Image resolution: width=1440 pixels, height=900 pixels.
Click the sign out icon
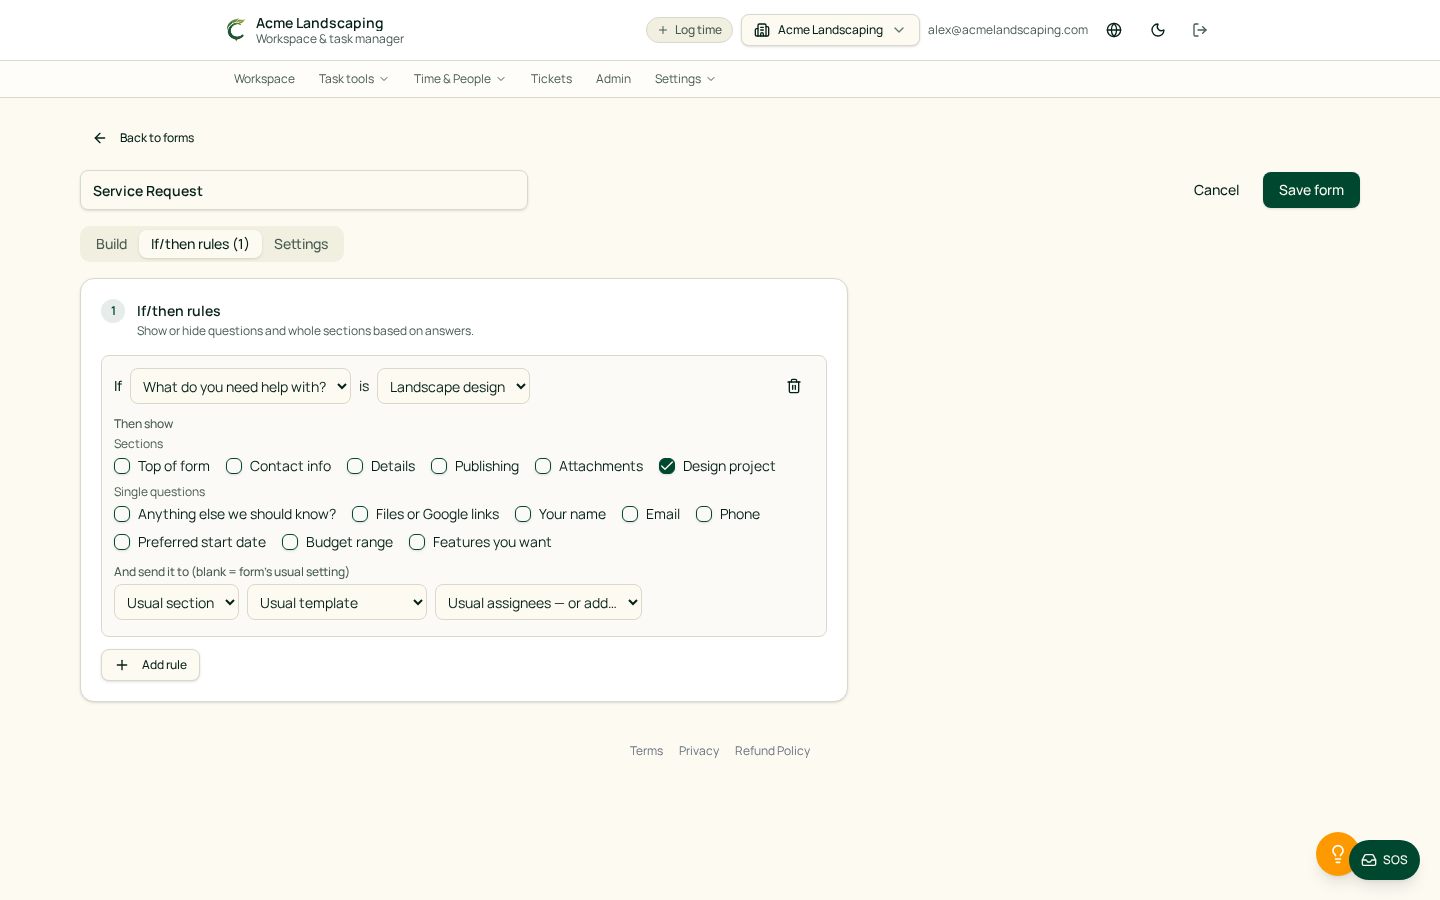(x=1200, y=30)
